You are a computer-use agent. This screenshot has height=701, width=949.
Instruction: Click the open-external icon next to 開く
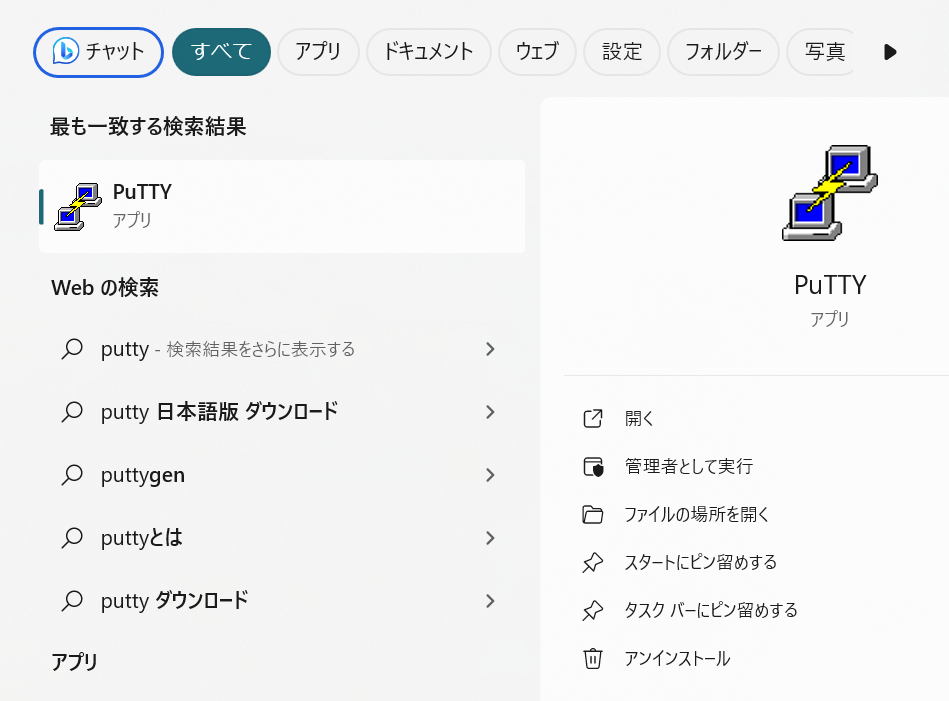[593, 418]
